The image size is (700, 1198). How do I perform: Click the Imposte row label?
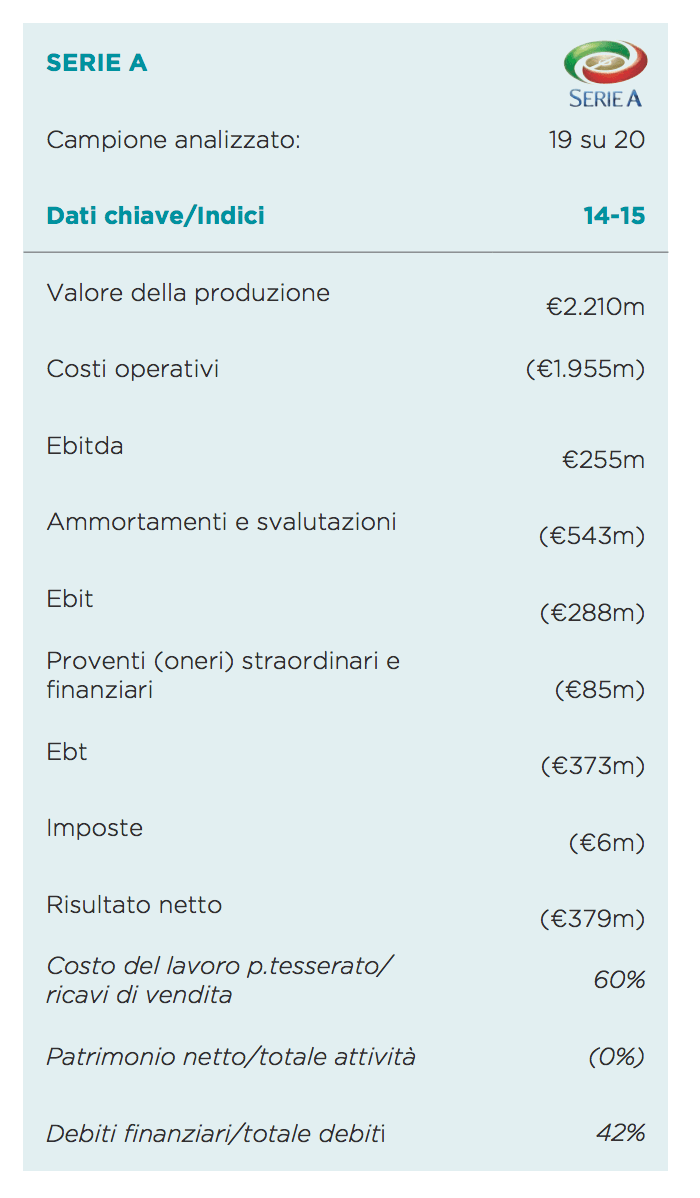[95, 828]
